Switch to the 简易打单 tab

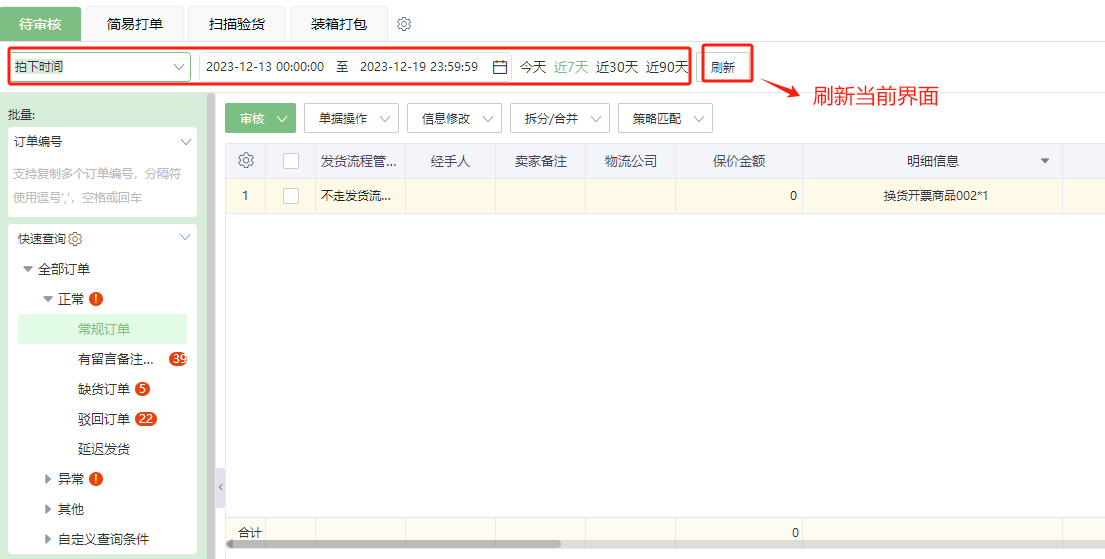point(135,24)
